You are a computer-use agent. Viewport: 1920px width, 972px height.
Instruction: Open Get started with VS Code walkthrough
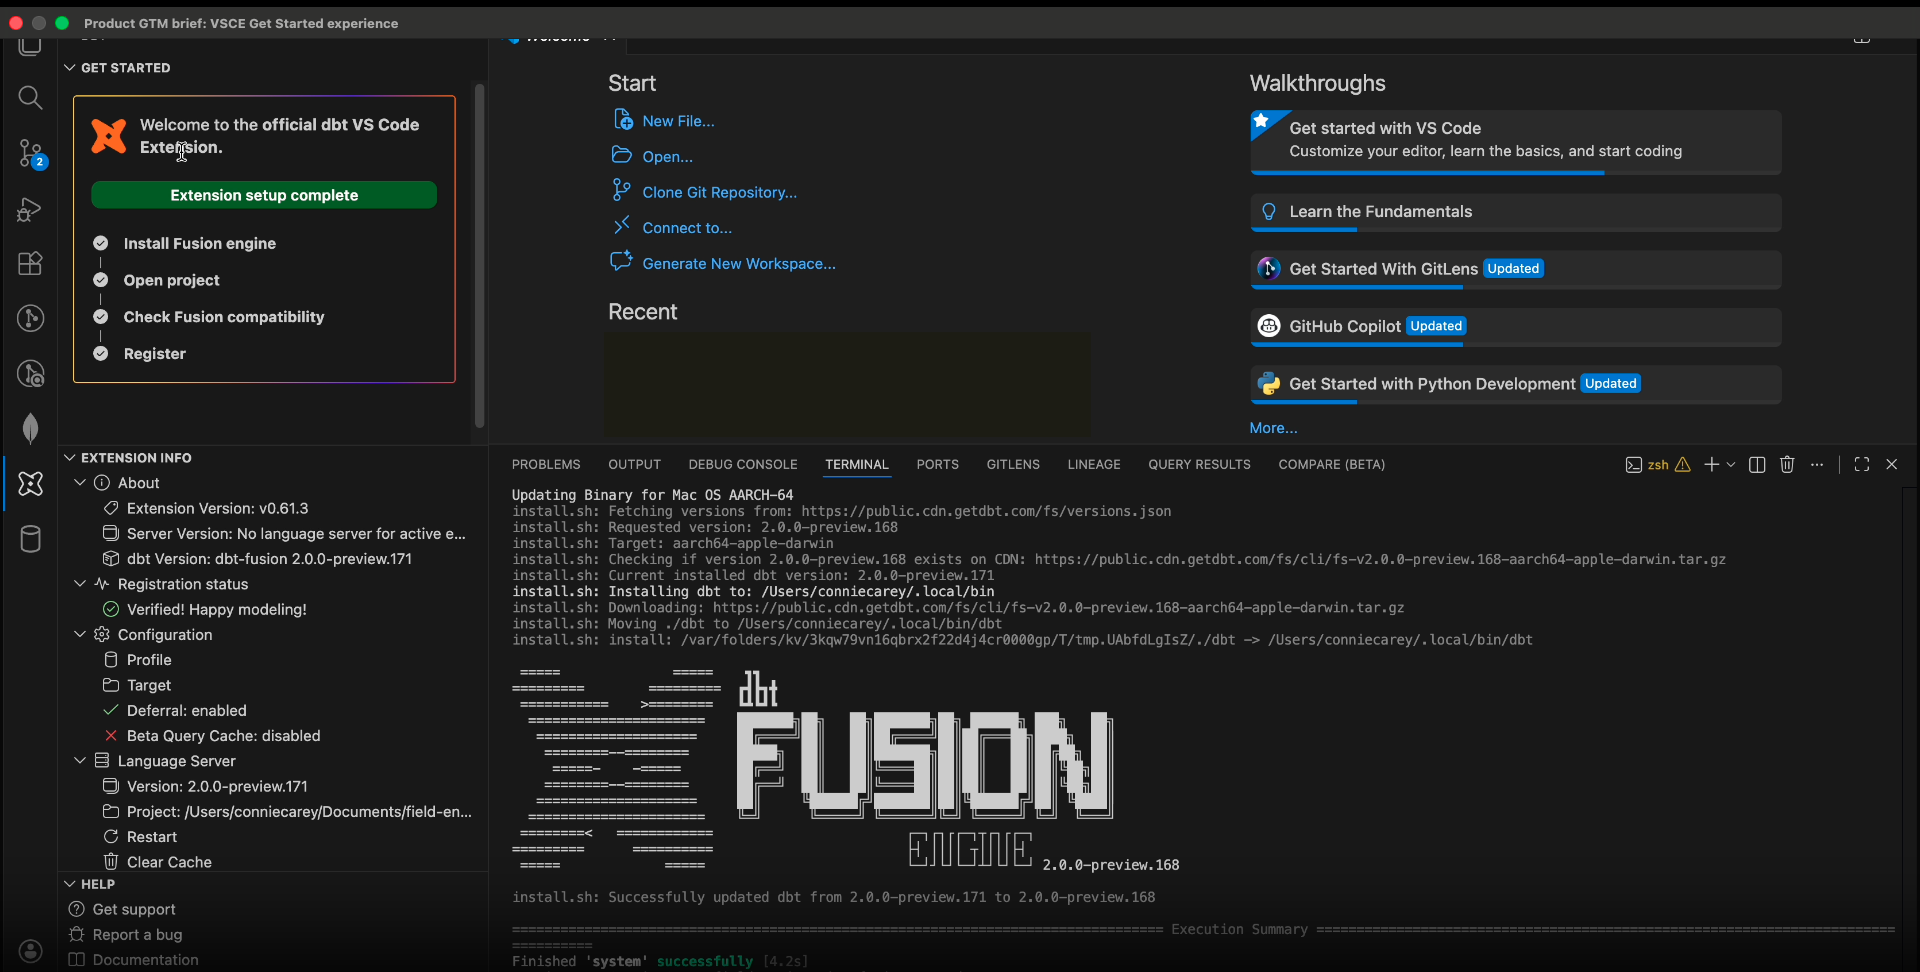pos(1515,142)
